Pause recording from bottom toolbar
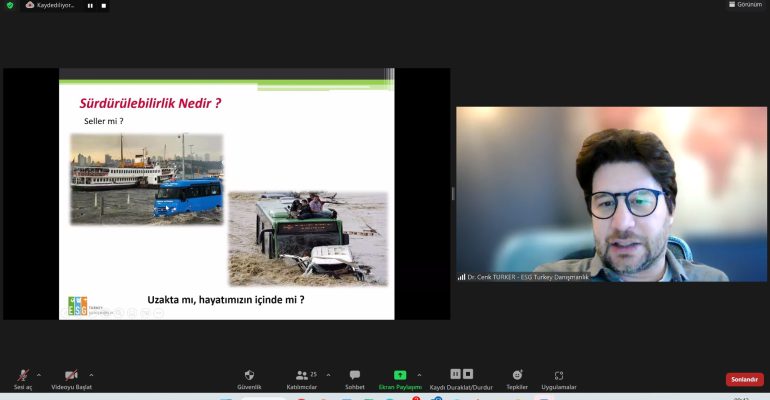This screenshot has height=400, width=770. 455,374
